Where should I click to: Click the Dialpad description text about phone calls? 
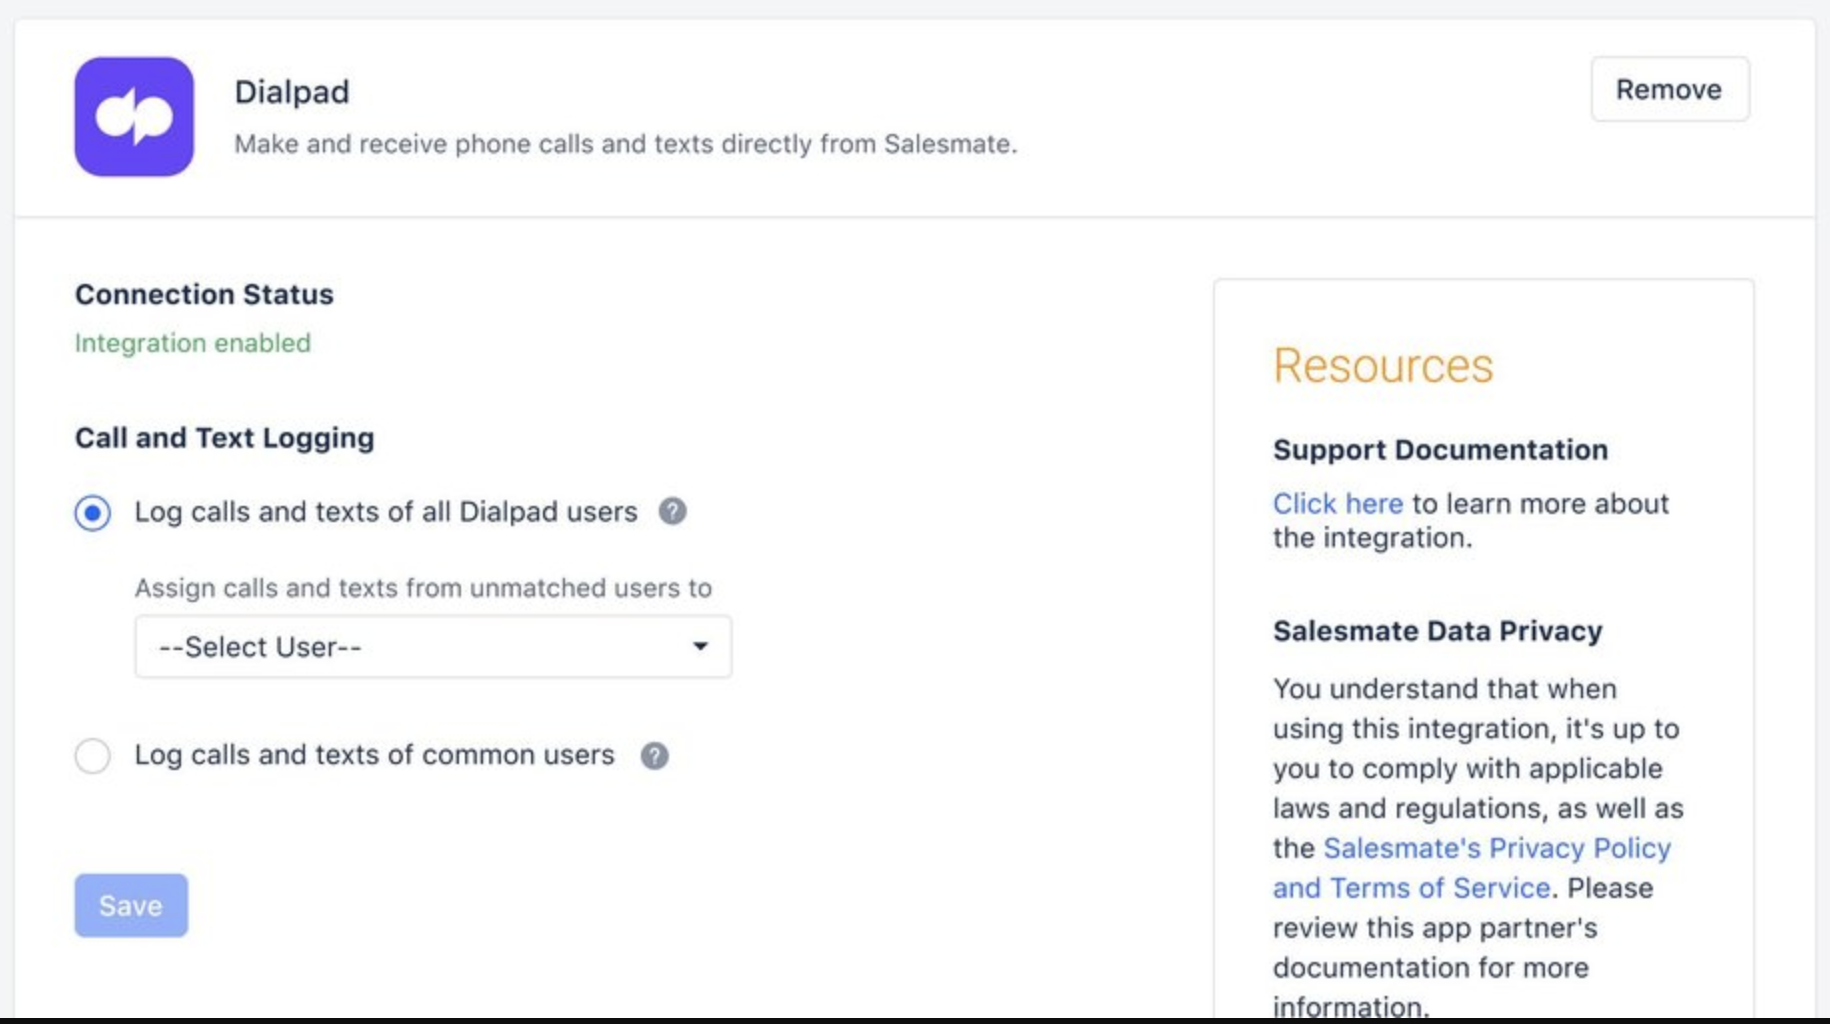pos(626,144)
